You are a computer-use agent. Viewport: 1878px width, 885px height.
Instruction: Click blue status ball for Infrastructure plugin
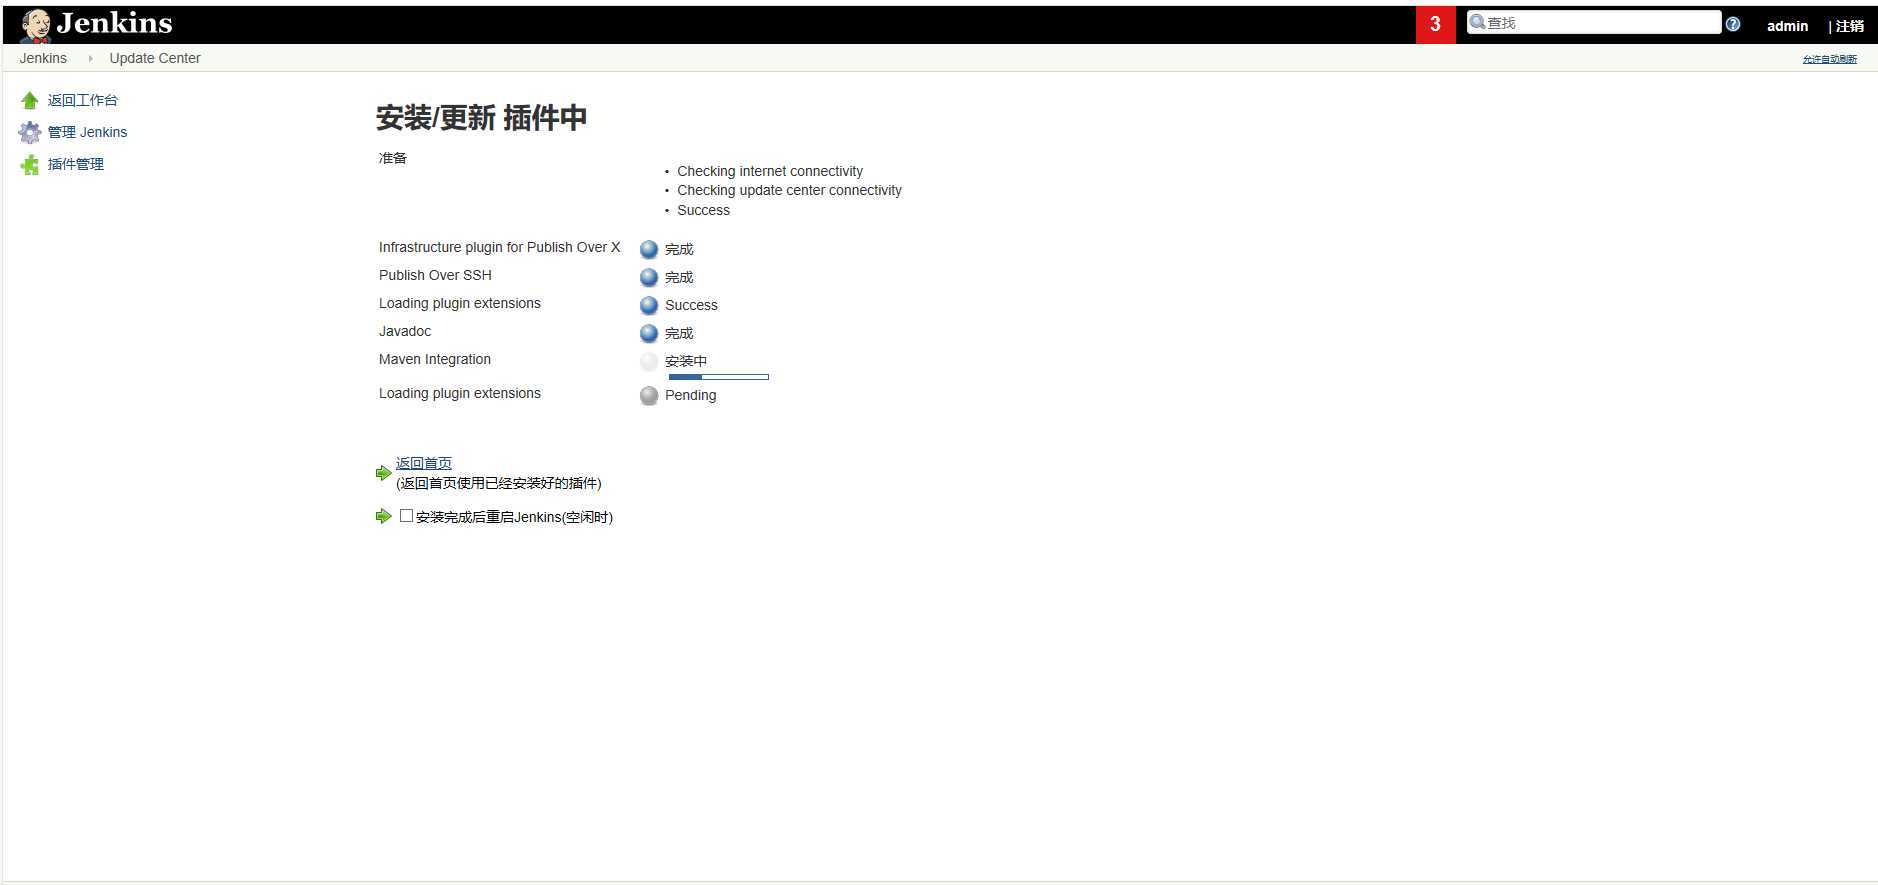(x=649, y=249)
